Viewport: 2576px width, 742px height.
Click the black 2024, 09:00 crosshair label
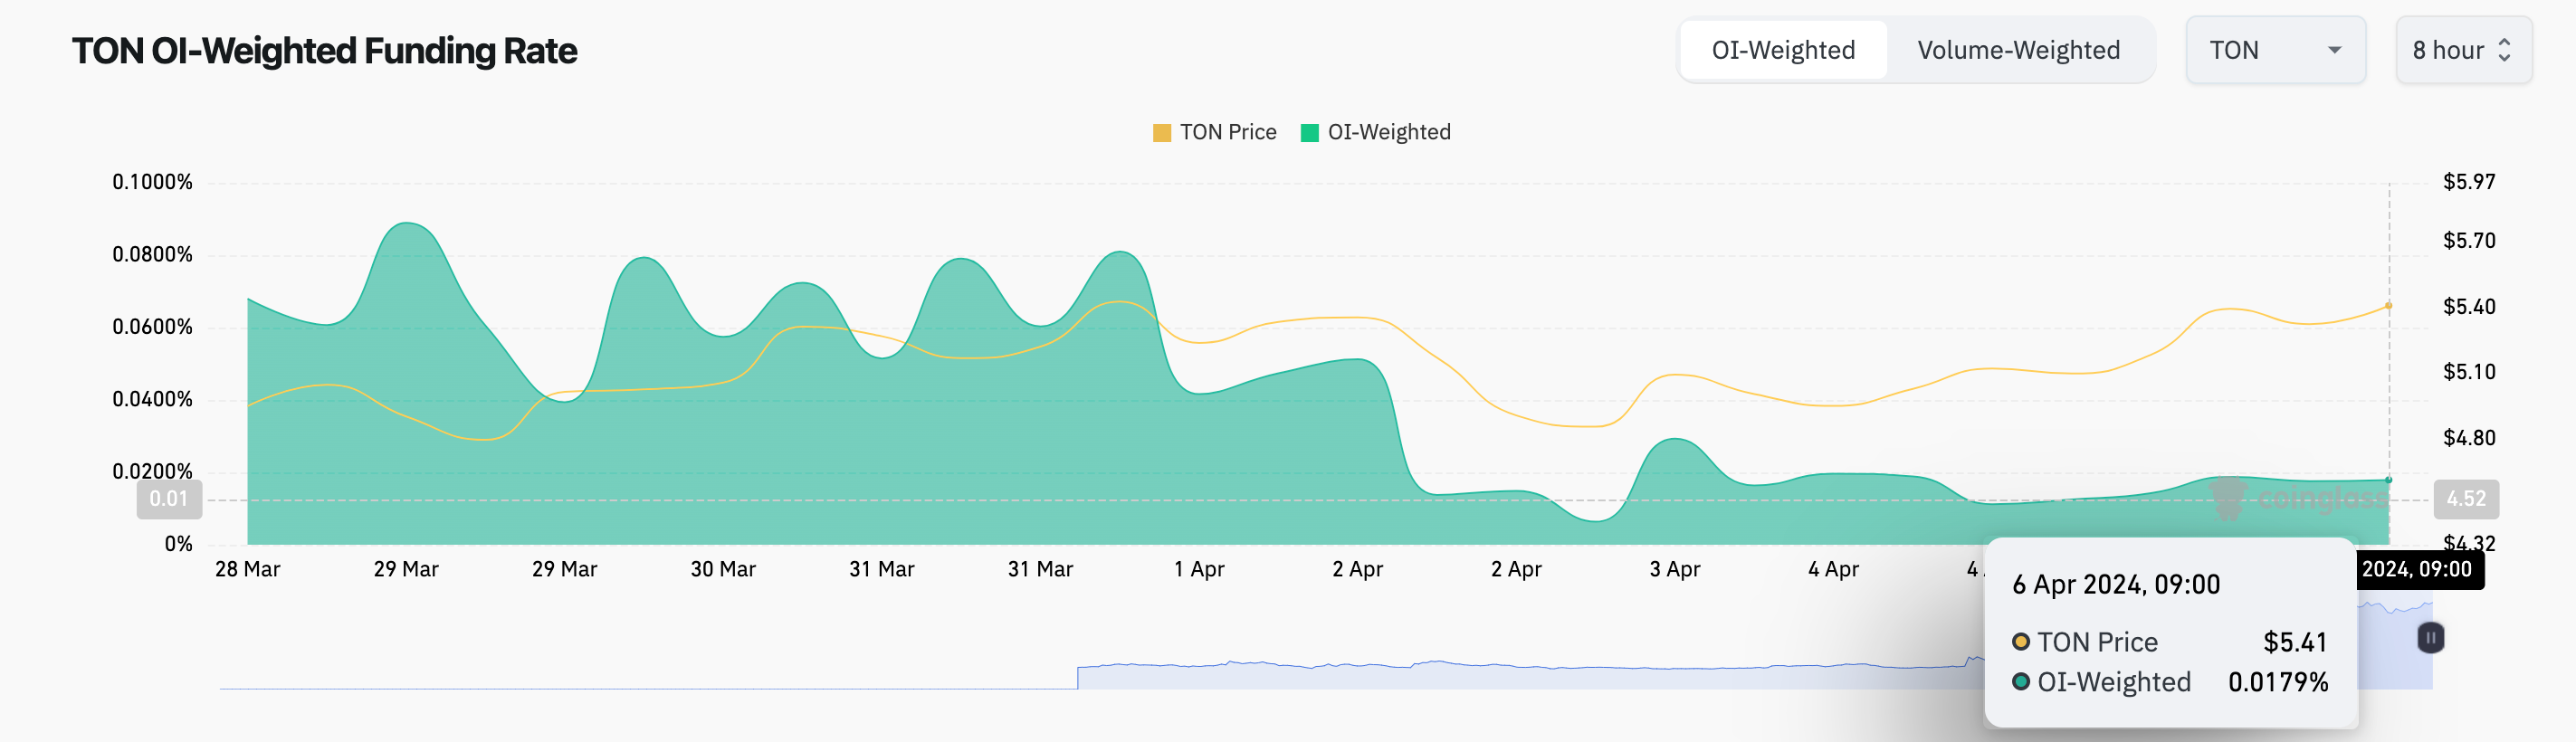click(x=2420, y=570)
